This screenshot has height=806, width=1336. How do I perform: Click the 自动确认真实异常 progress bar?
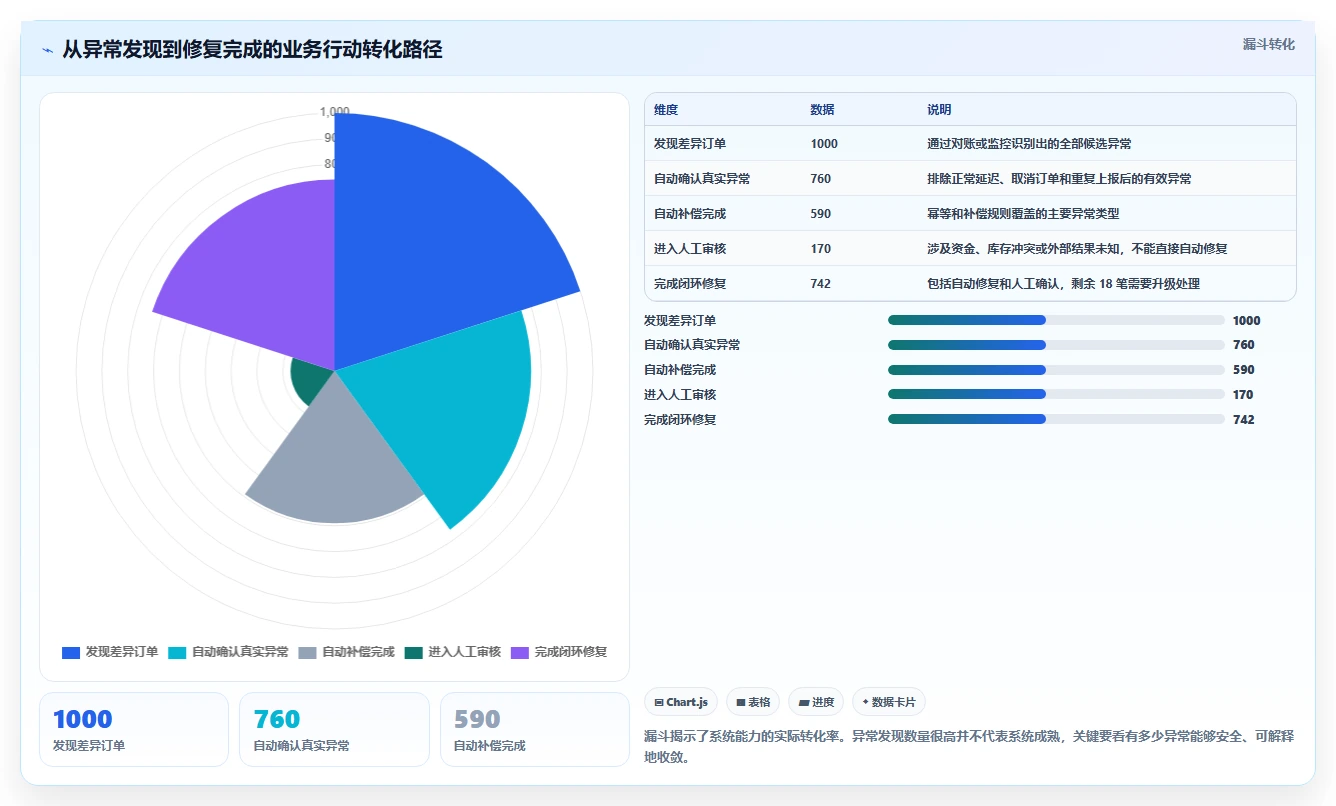pos(1056,345)
